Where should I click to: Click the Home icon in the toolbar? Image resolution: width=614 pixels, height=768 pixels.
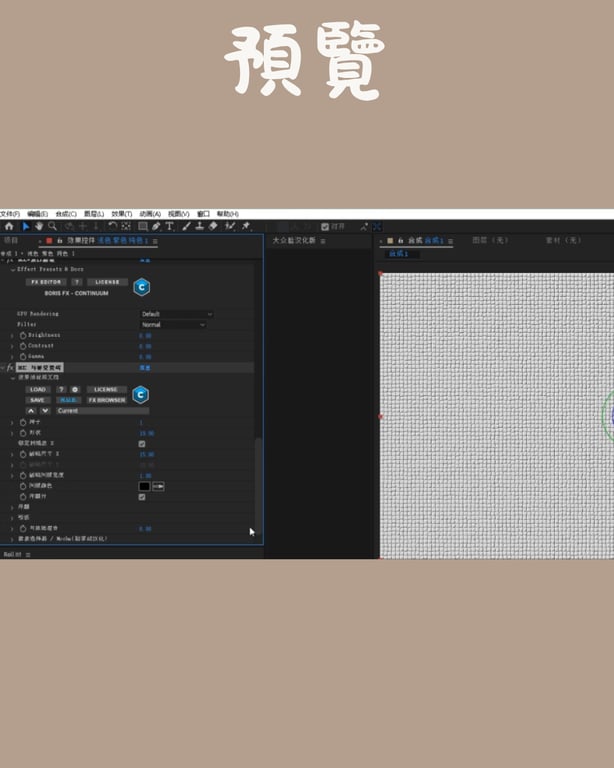[9, 226]
